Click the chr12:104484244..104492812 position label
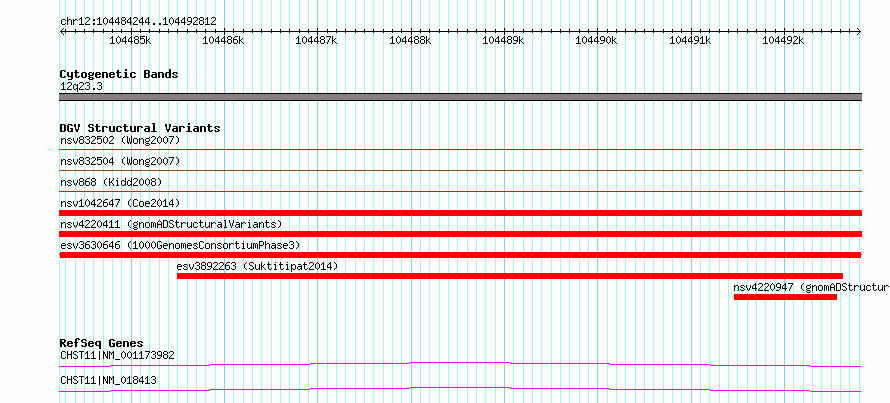Image resolution: width=890 pixels, height=403 pixels. pos(138,22)
